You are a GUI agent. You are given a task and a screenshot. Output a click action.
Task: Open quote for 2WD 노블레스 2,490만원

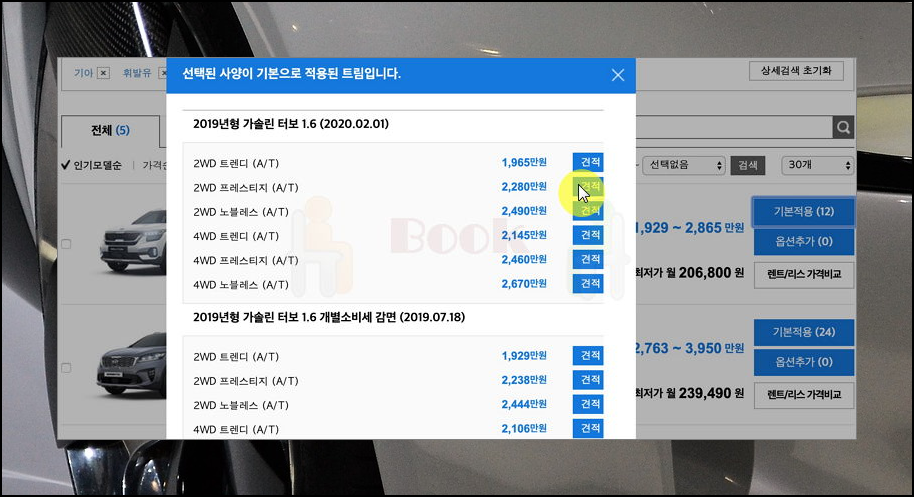tap(588, 210)
